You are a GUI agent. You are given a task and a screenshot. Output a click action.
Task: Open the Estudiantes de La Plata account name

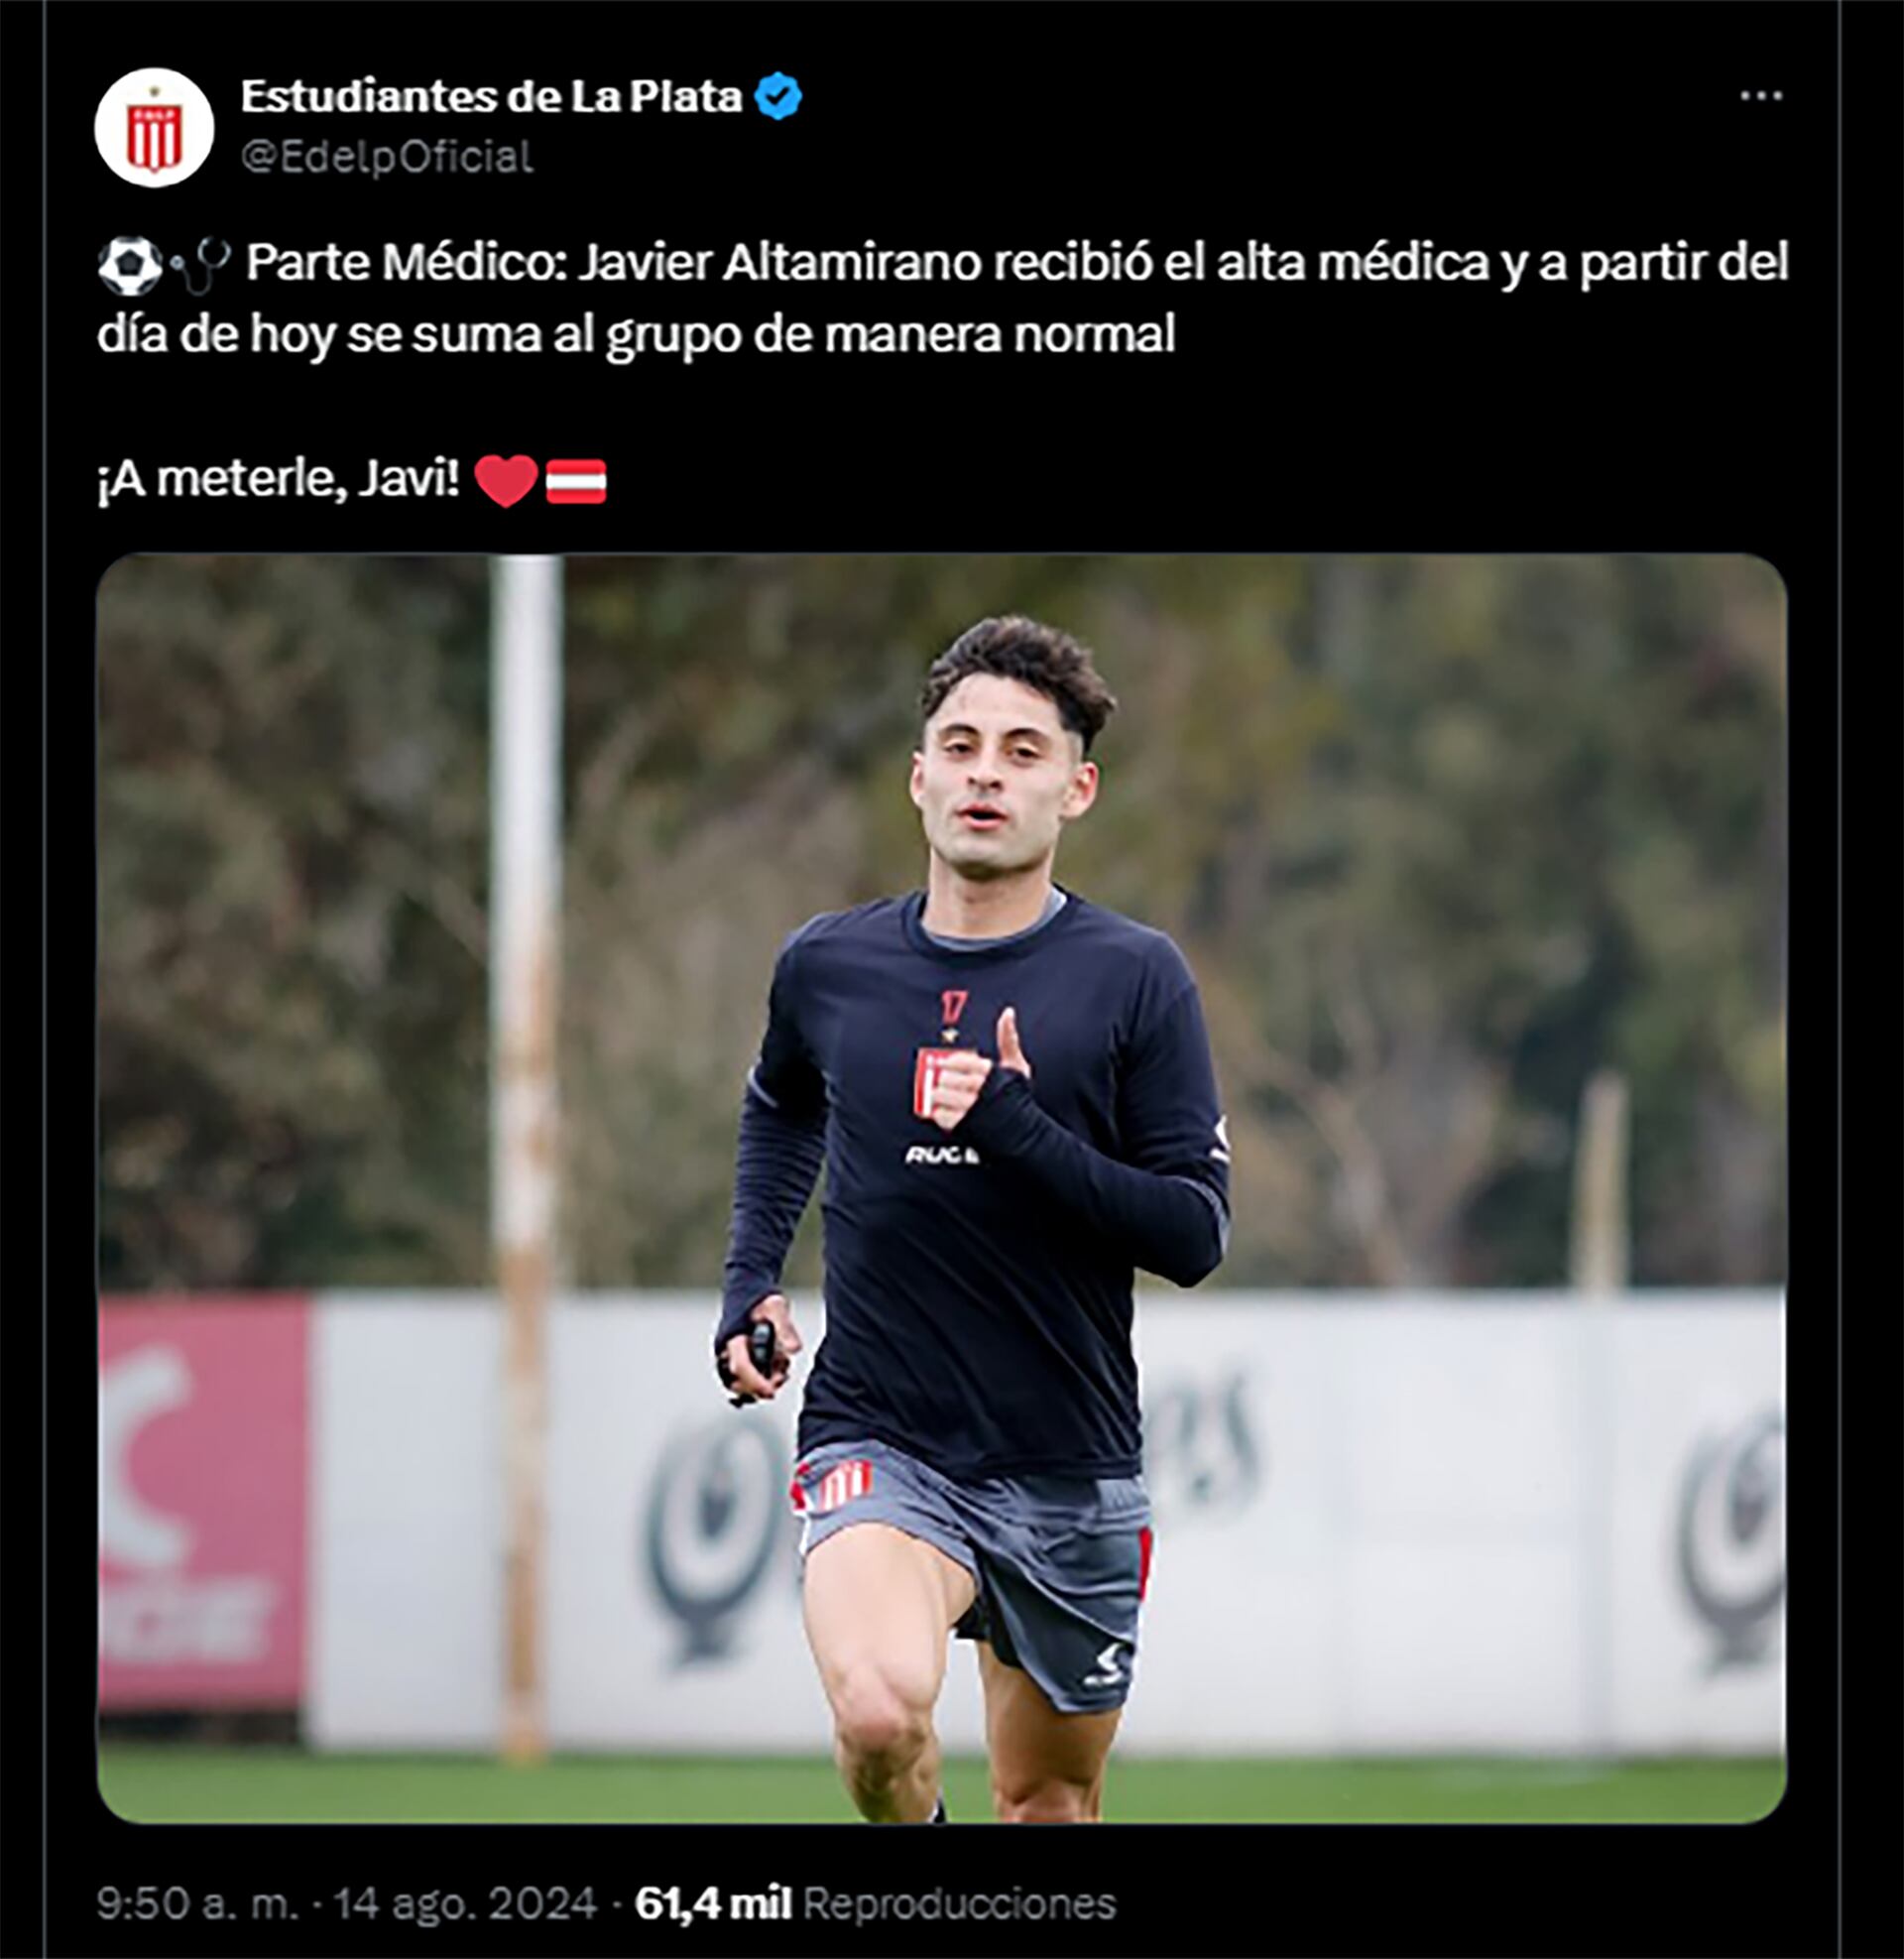491,97
